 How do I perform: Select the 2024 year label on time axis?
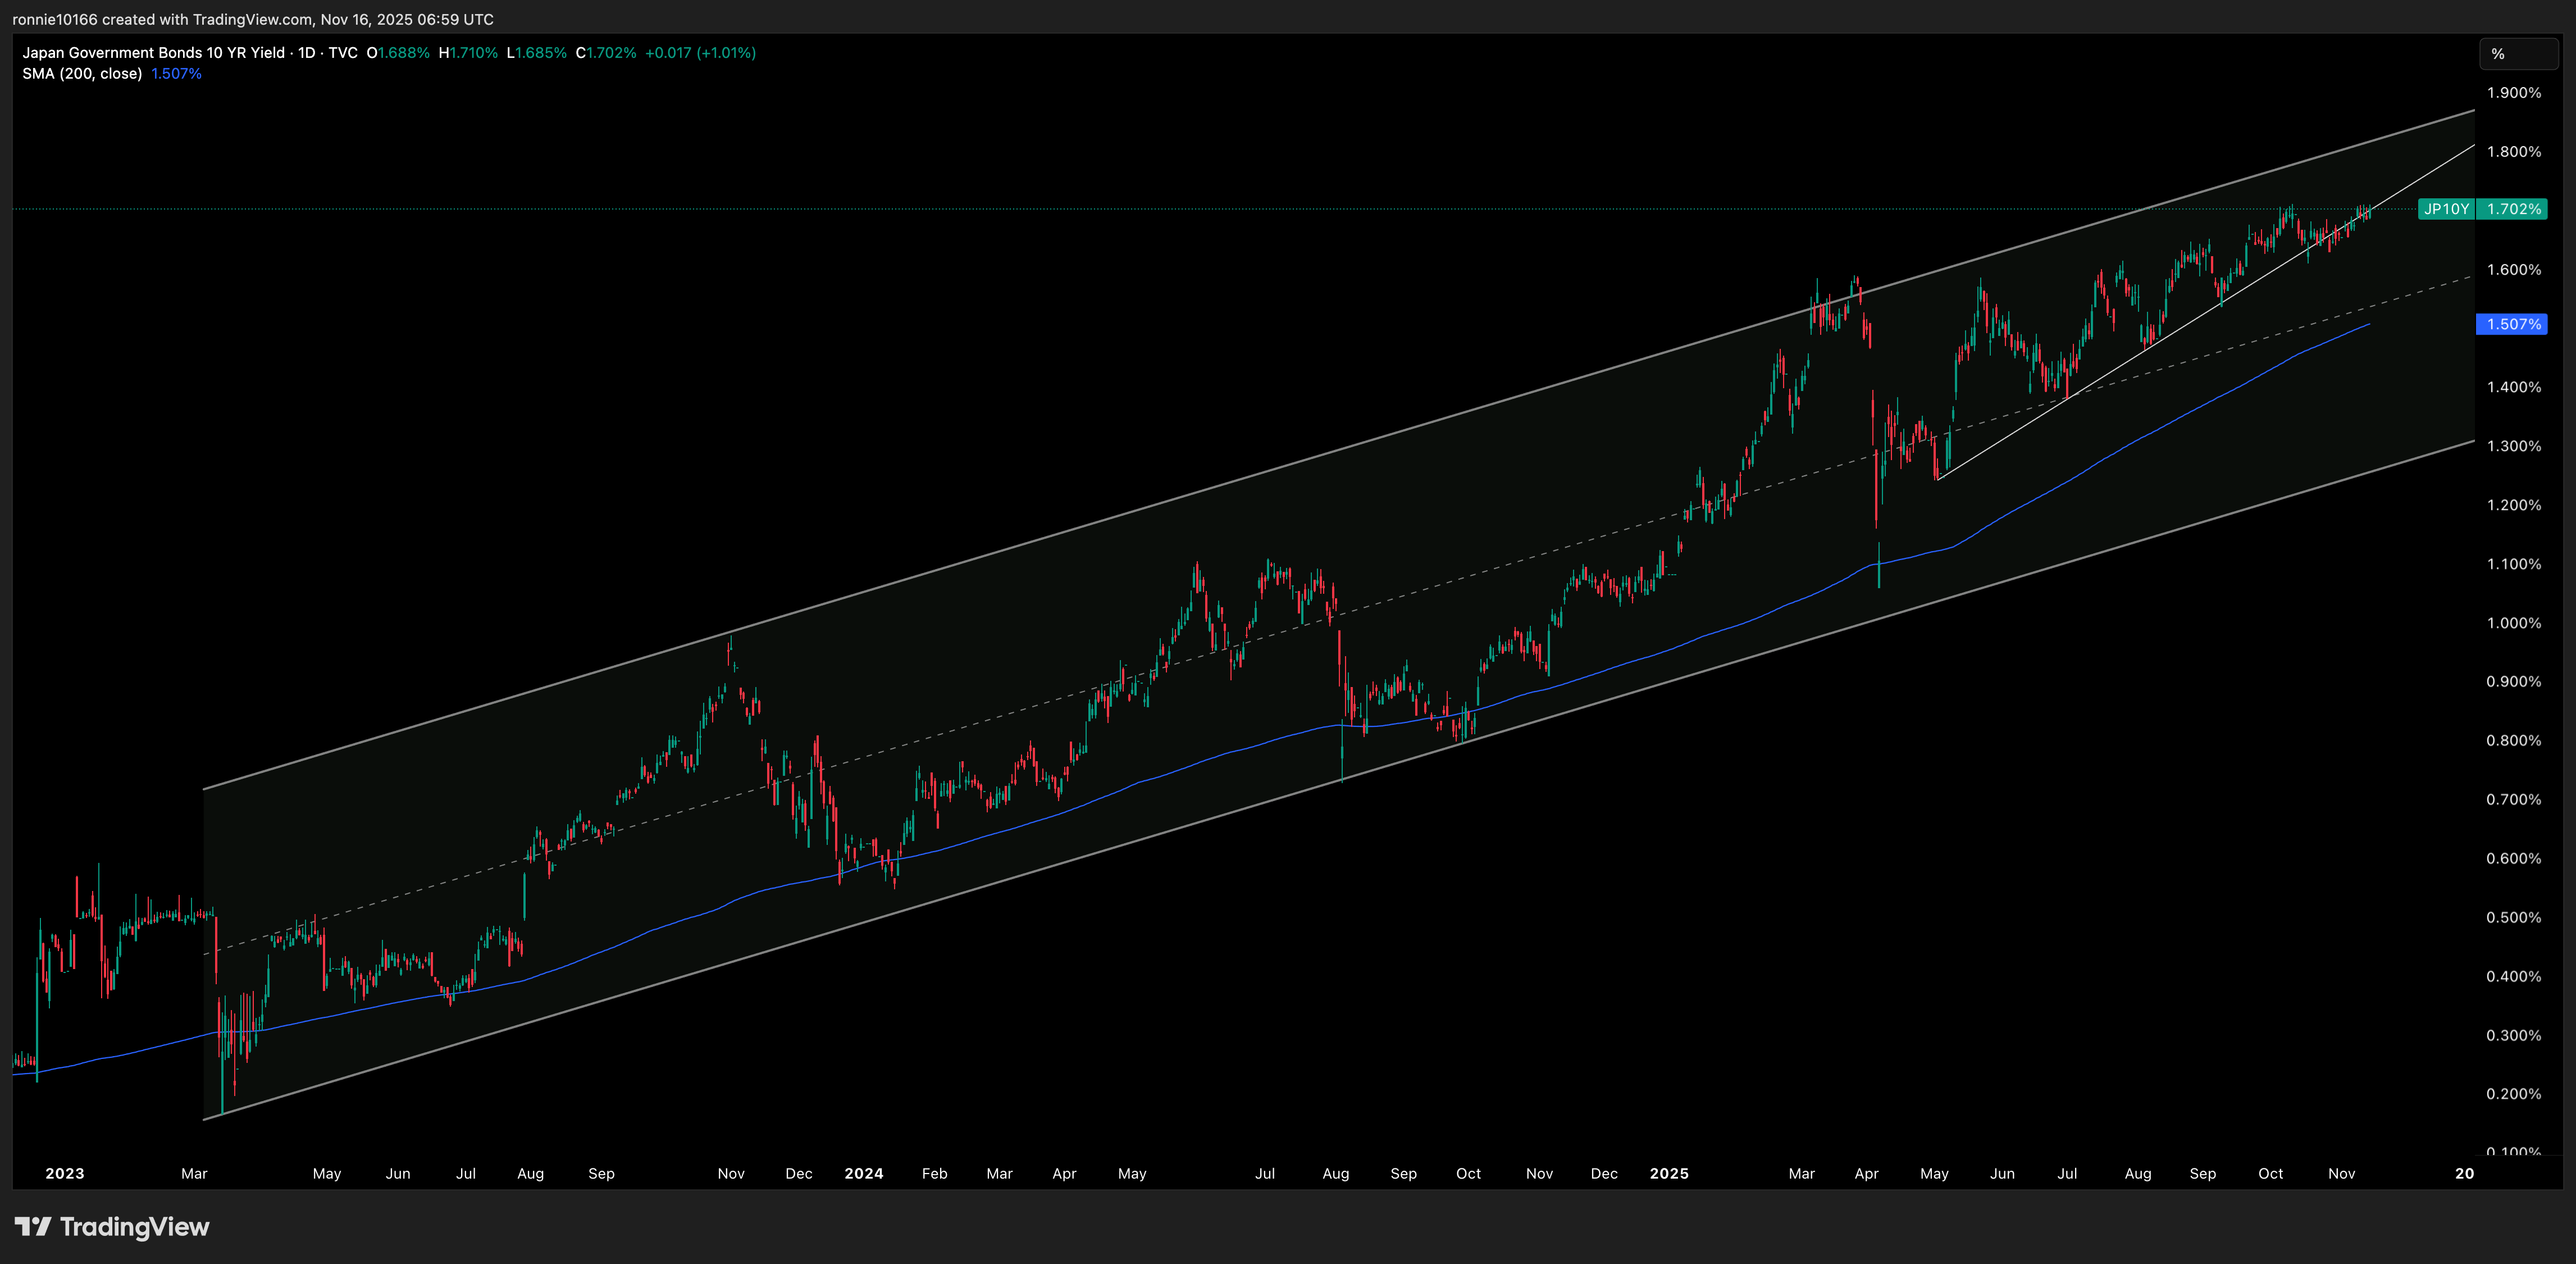864,1173
